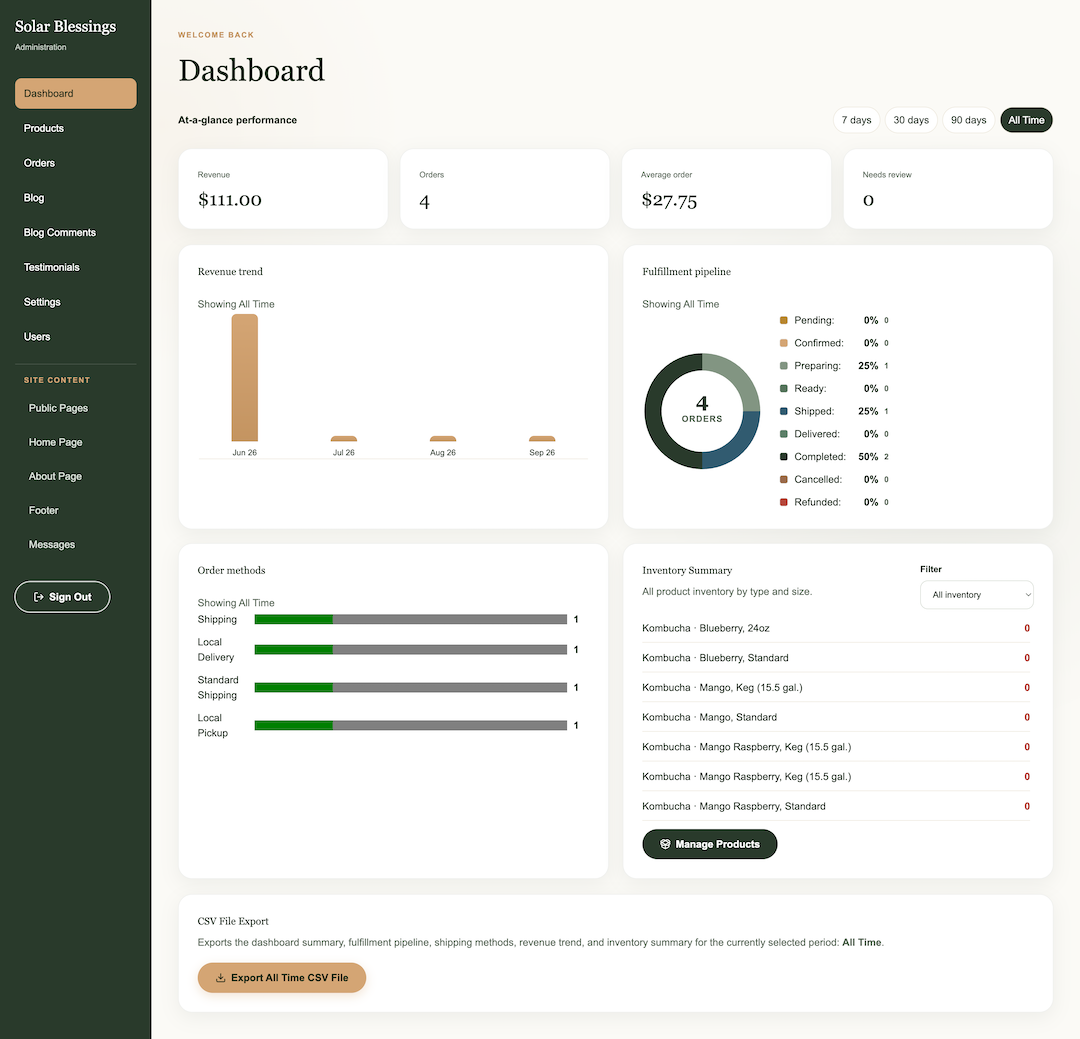Go to Products in the sidebar
This screenshot has width=1080, height=1039.
coord(76,128)
